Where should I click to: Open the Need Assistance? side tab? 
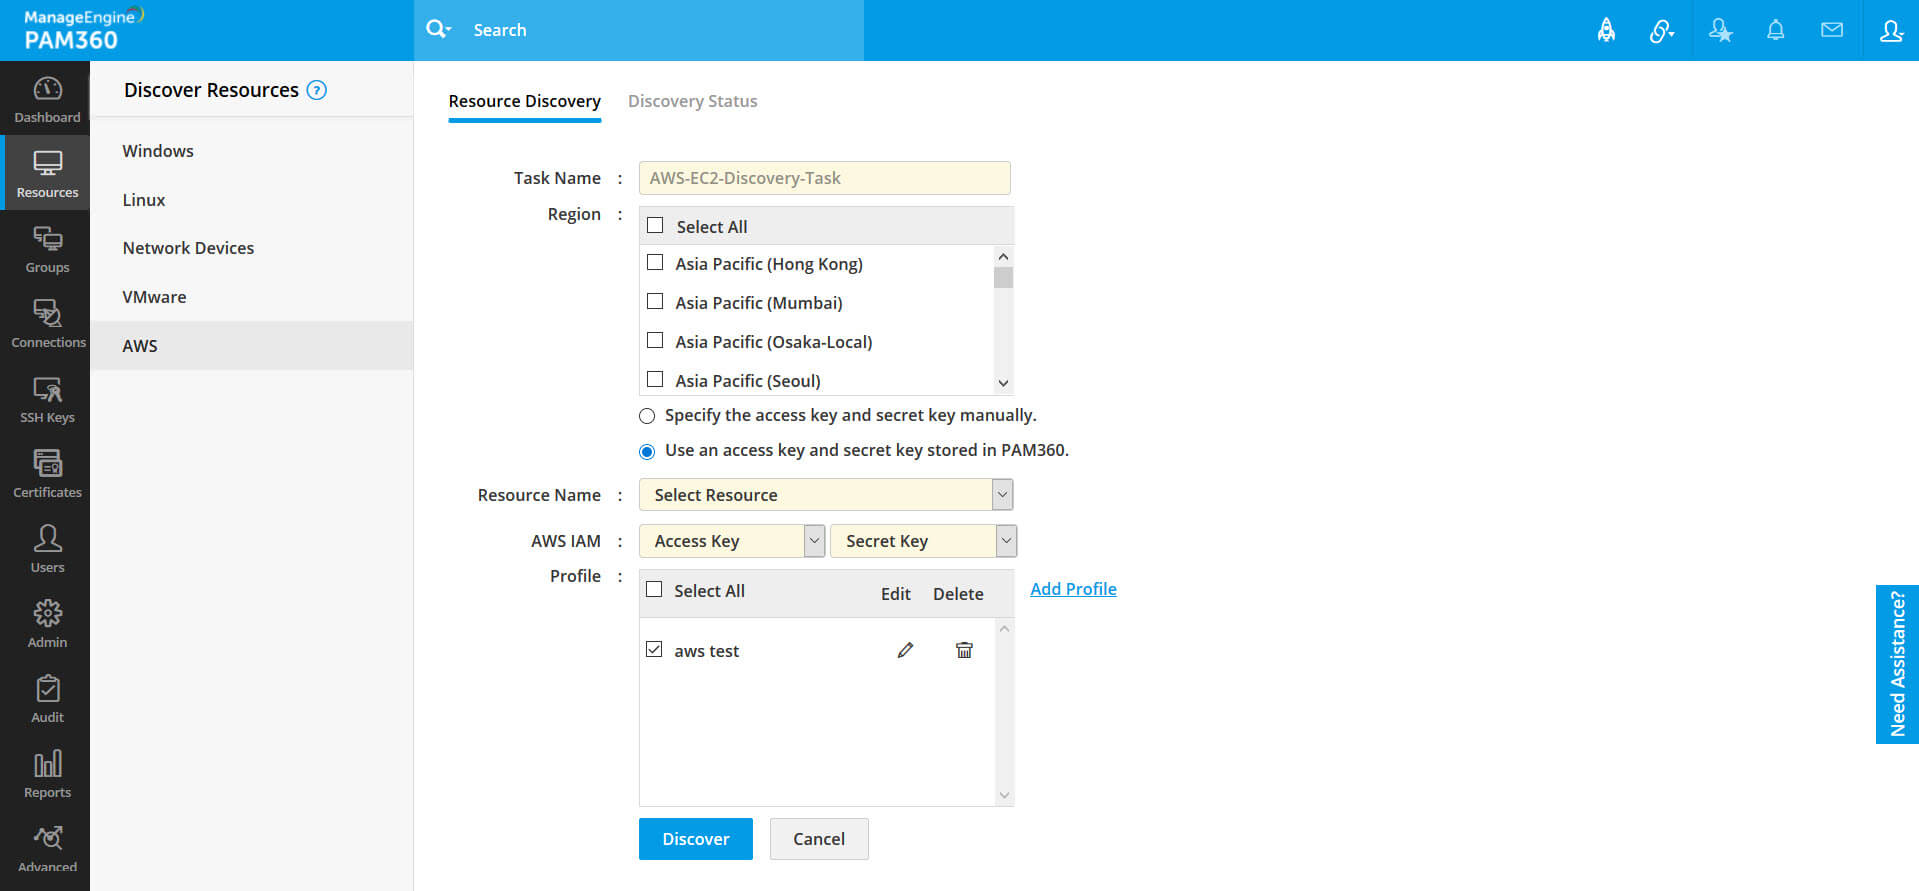1897,664
